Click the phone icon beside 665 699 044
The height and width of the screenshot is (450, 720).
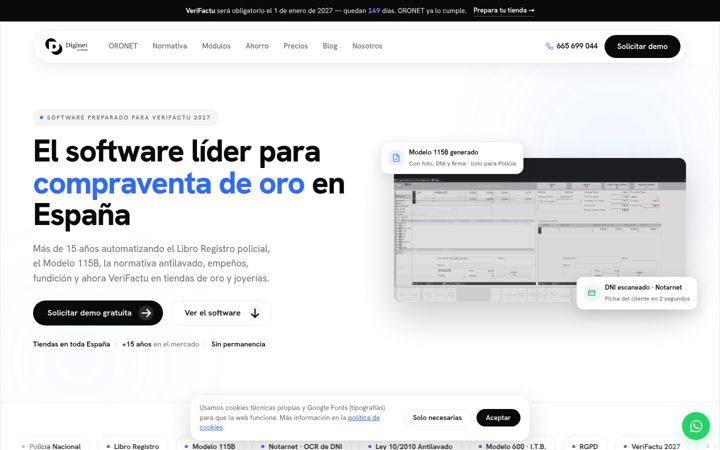tap(549, 46)
